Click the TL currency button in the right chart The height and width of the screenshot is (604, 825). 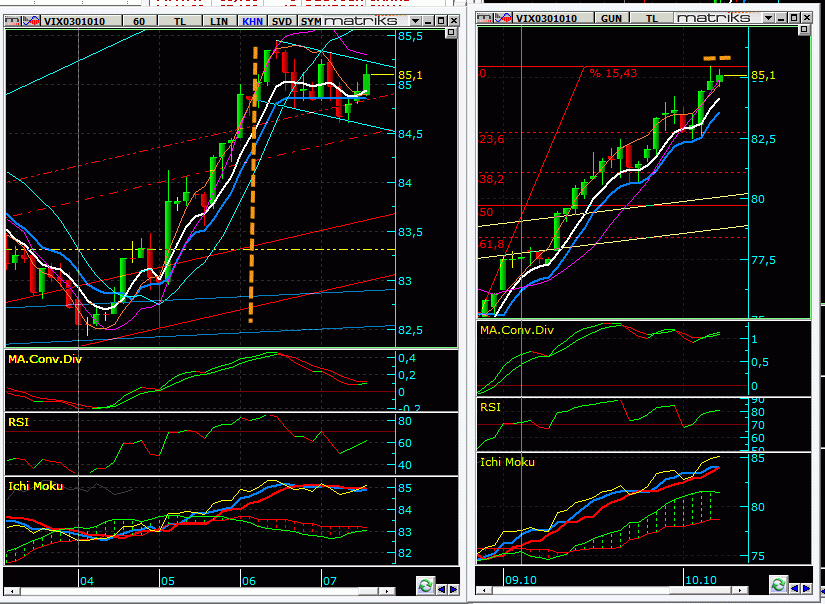pyautogui.click(x=650, y=18)
